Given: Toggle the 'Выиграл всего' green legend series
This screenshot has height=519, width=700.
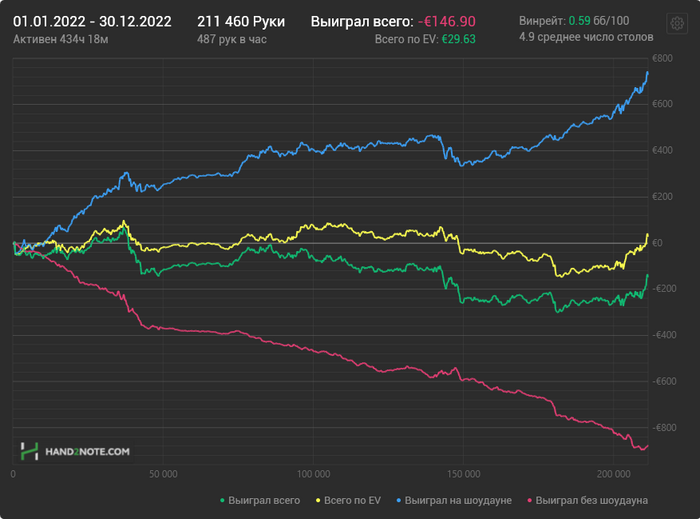Looking at the screenshot, I should (260, 501).
